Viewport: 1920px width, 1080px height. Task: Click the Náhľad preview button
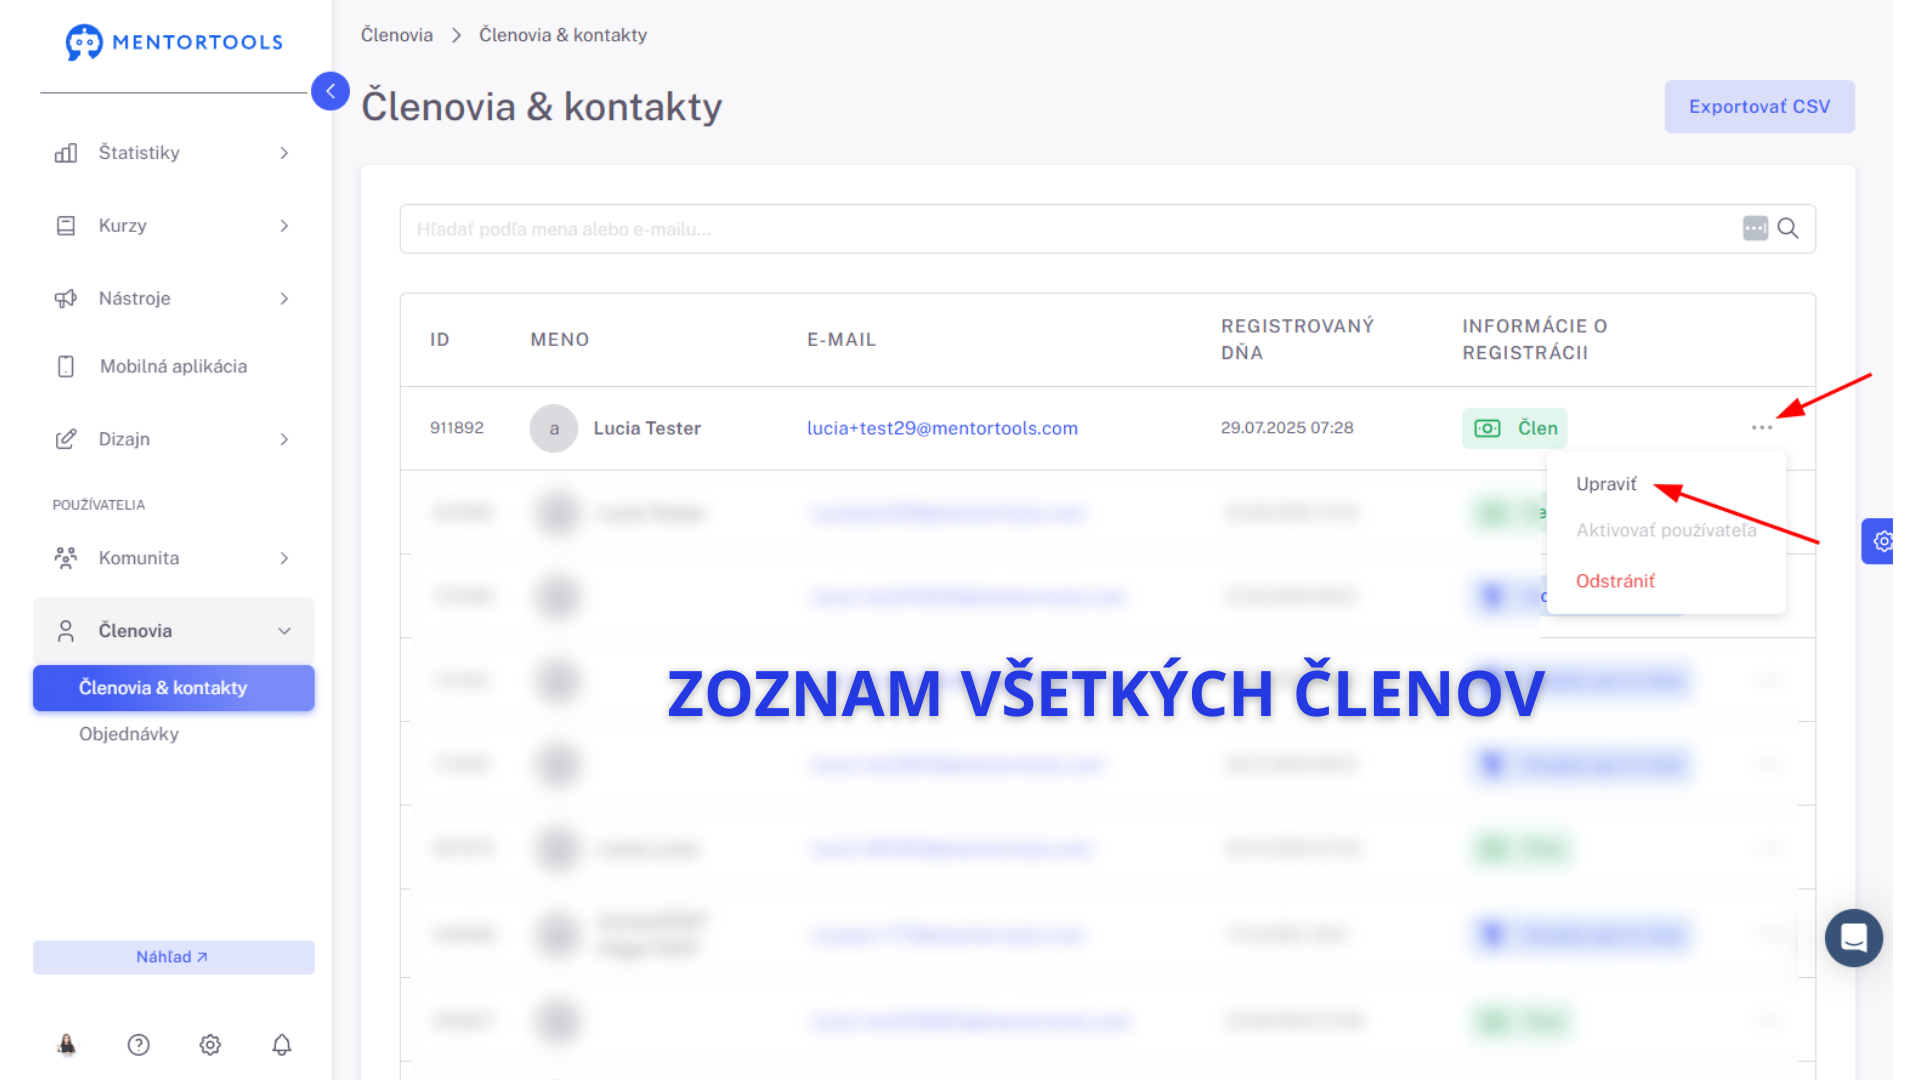tap(173, 957)
